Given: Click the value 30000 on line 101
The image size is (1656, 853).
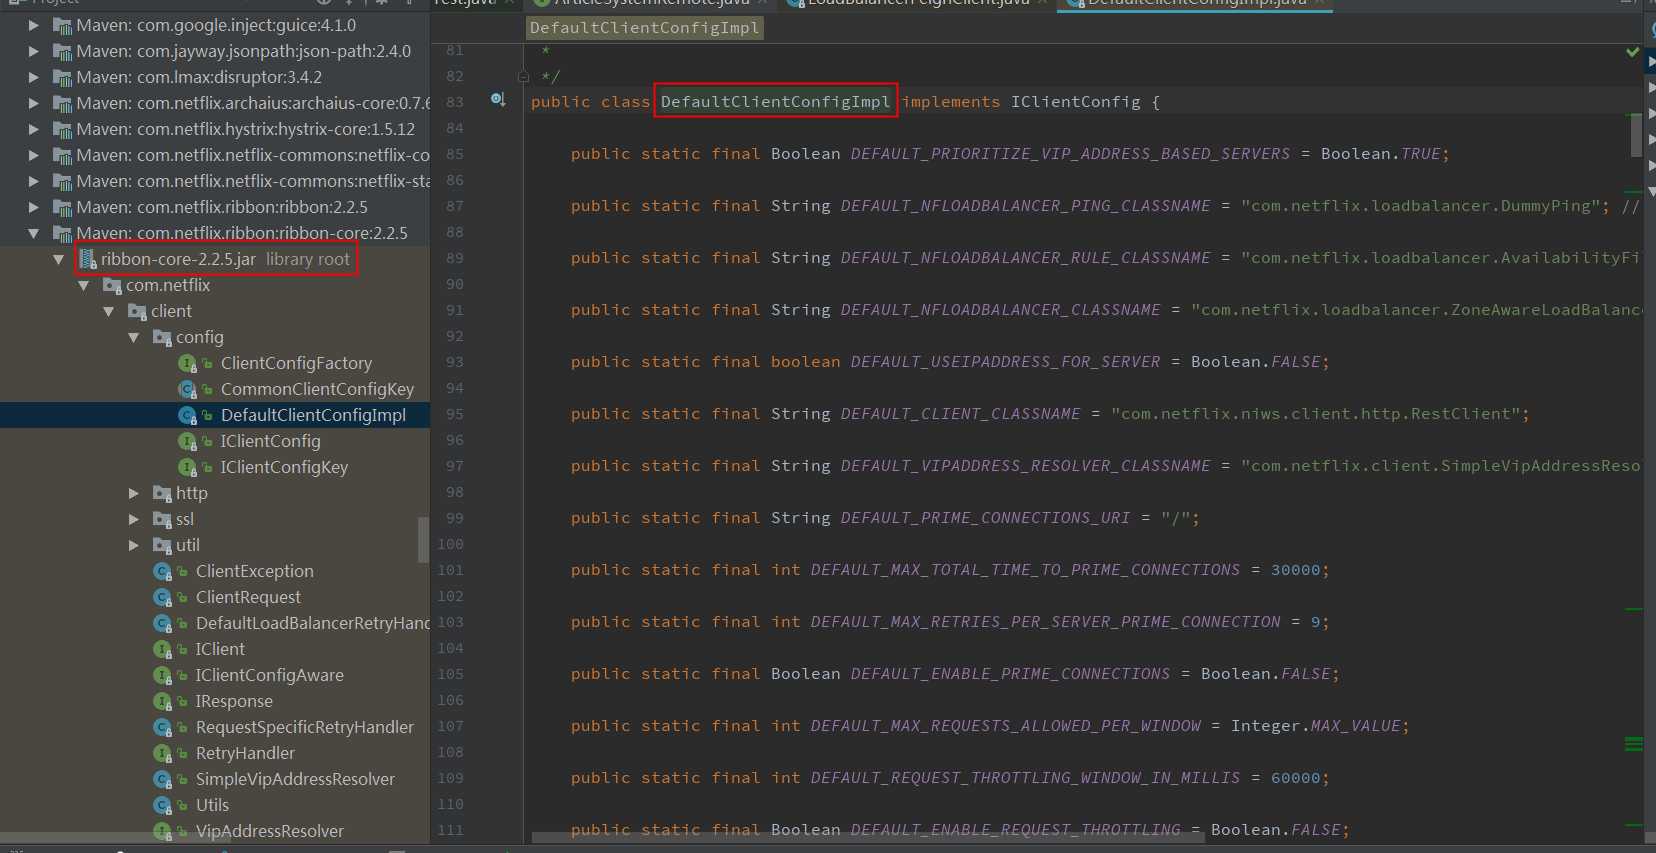Looking at the screenshot, I should (1295, 570).
